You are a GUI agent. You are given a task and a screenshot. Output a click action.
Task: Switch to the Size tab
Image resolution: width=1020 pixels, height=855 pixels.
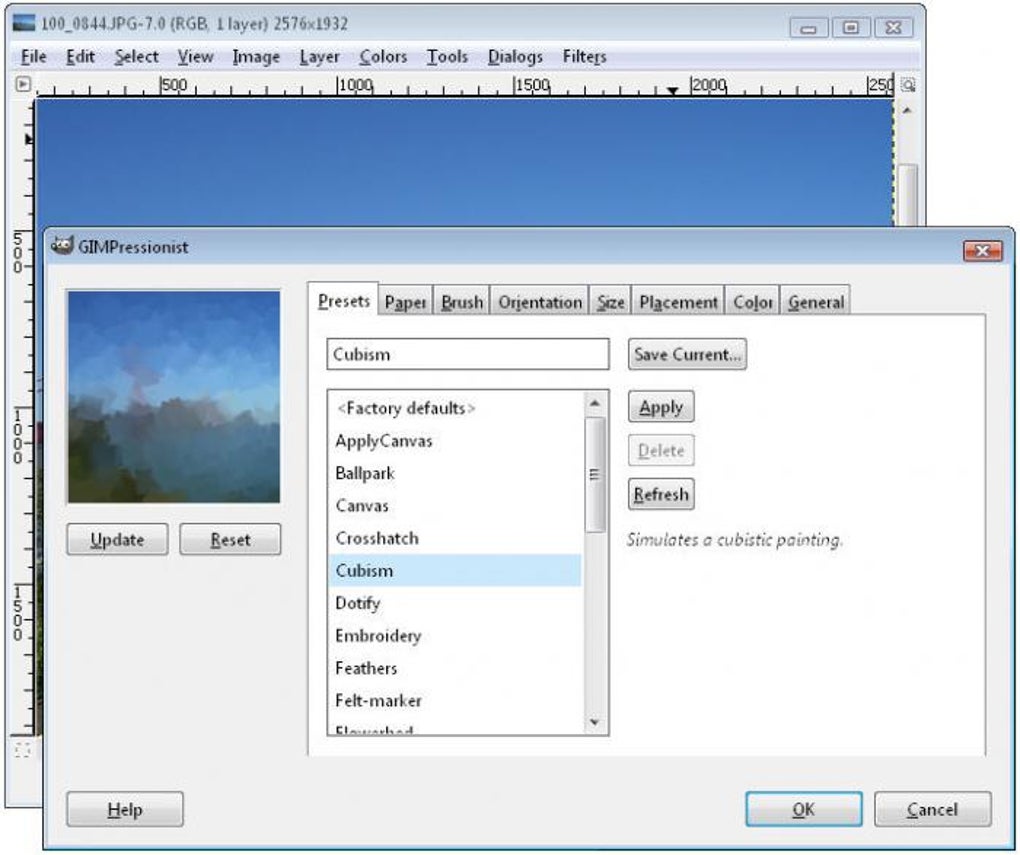610,302
